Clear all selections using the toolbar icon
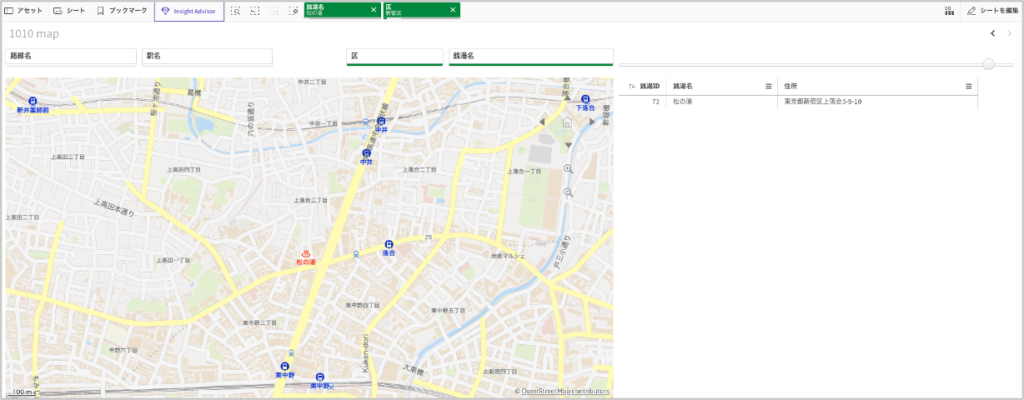Viewport: 1024px width, 400px height. point(293,10)
